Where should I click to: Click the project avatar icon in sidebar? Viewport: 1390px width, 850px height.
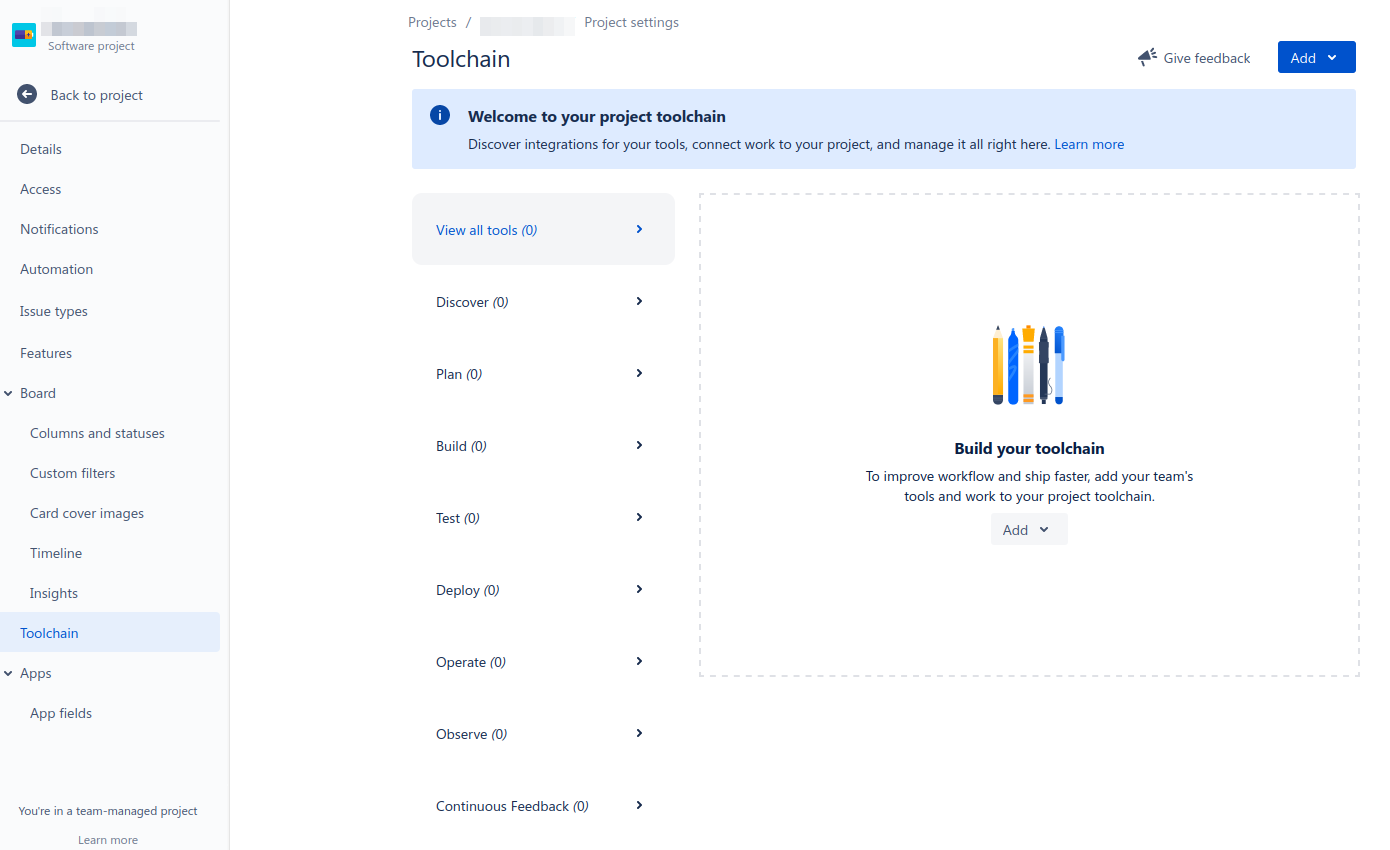pyautogui.click(x=24, y=35)
